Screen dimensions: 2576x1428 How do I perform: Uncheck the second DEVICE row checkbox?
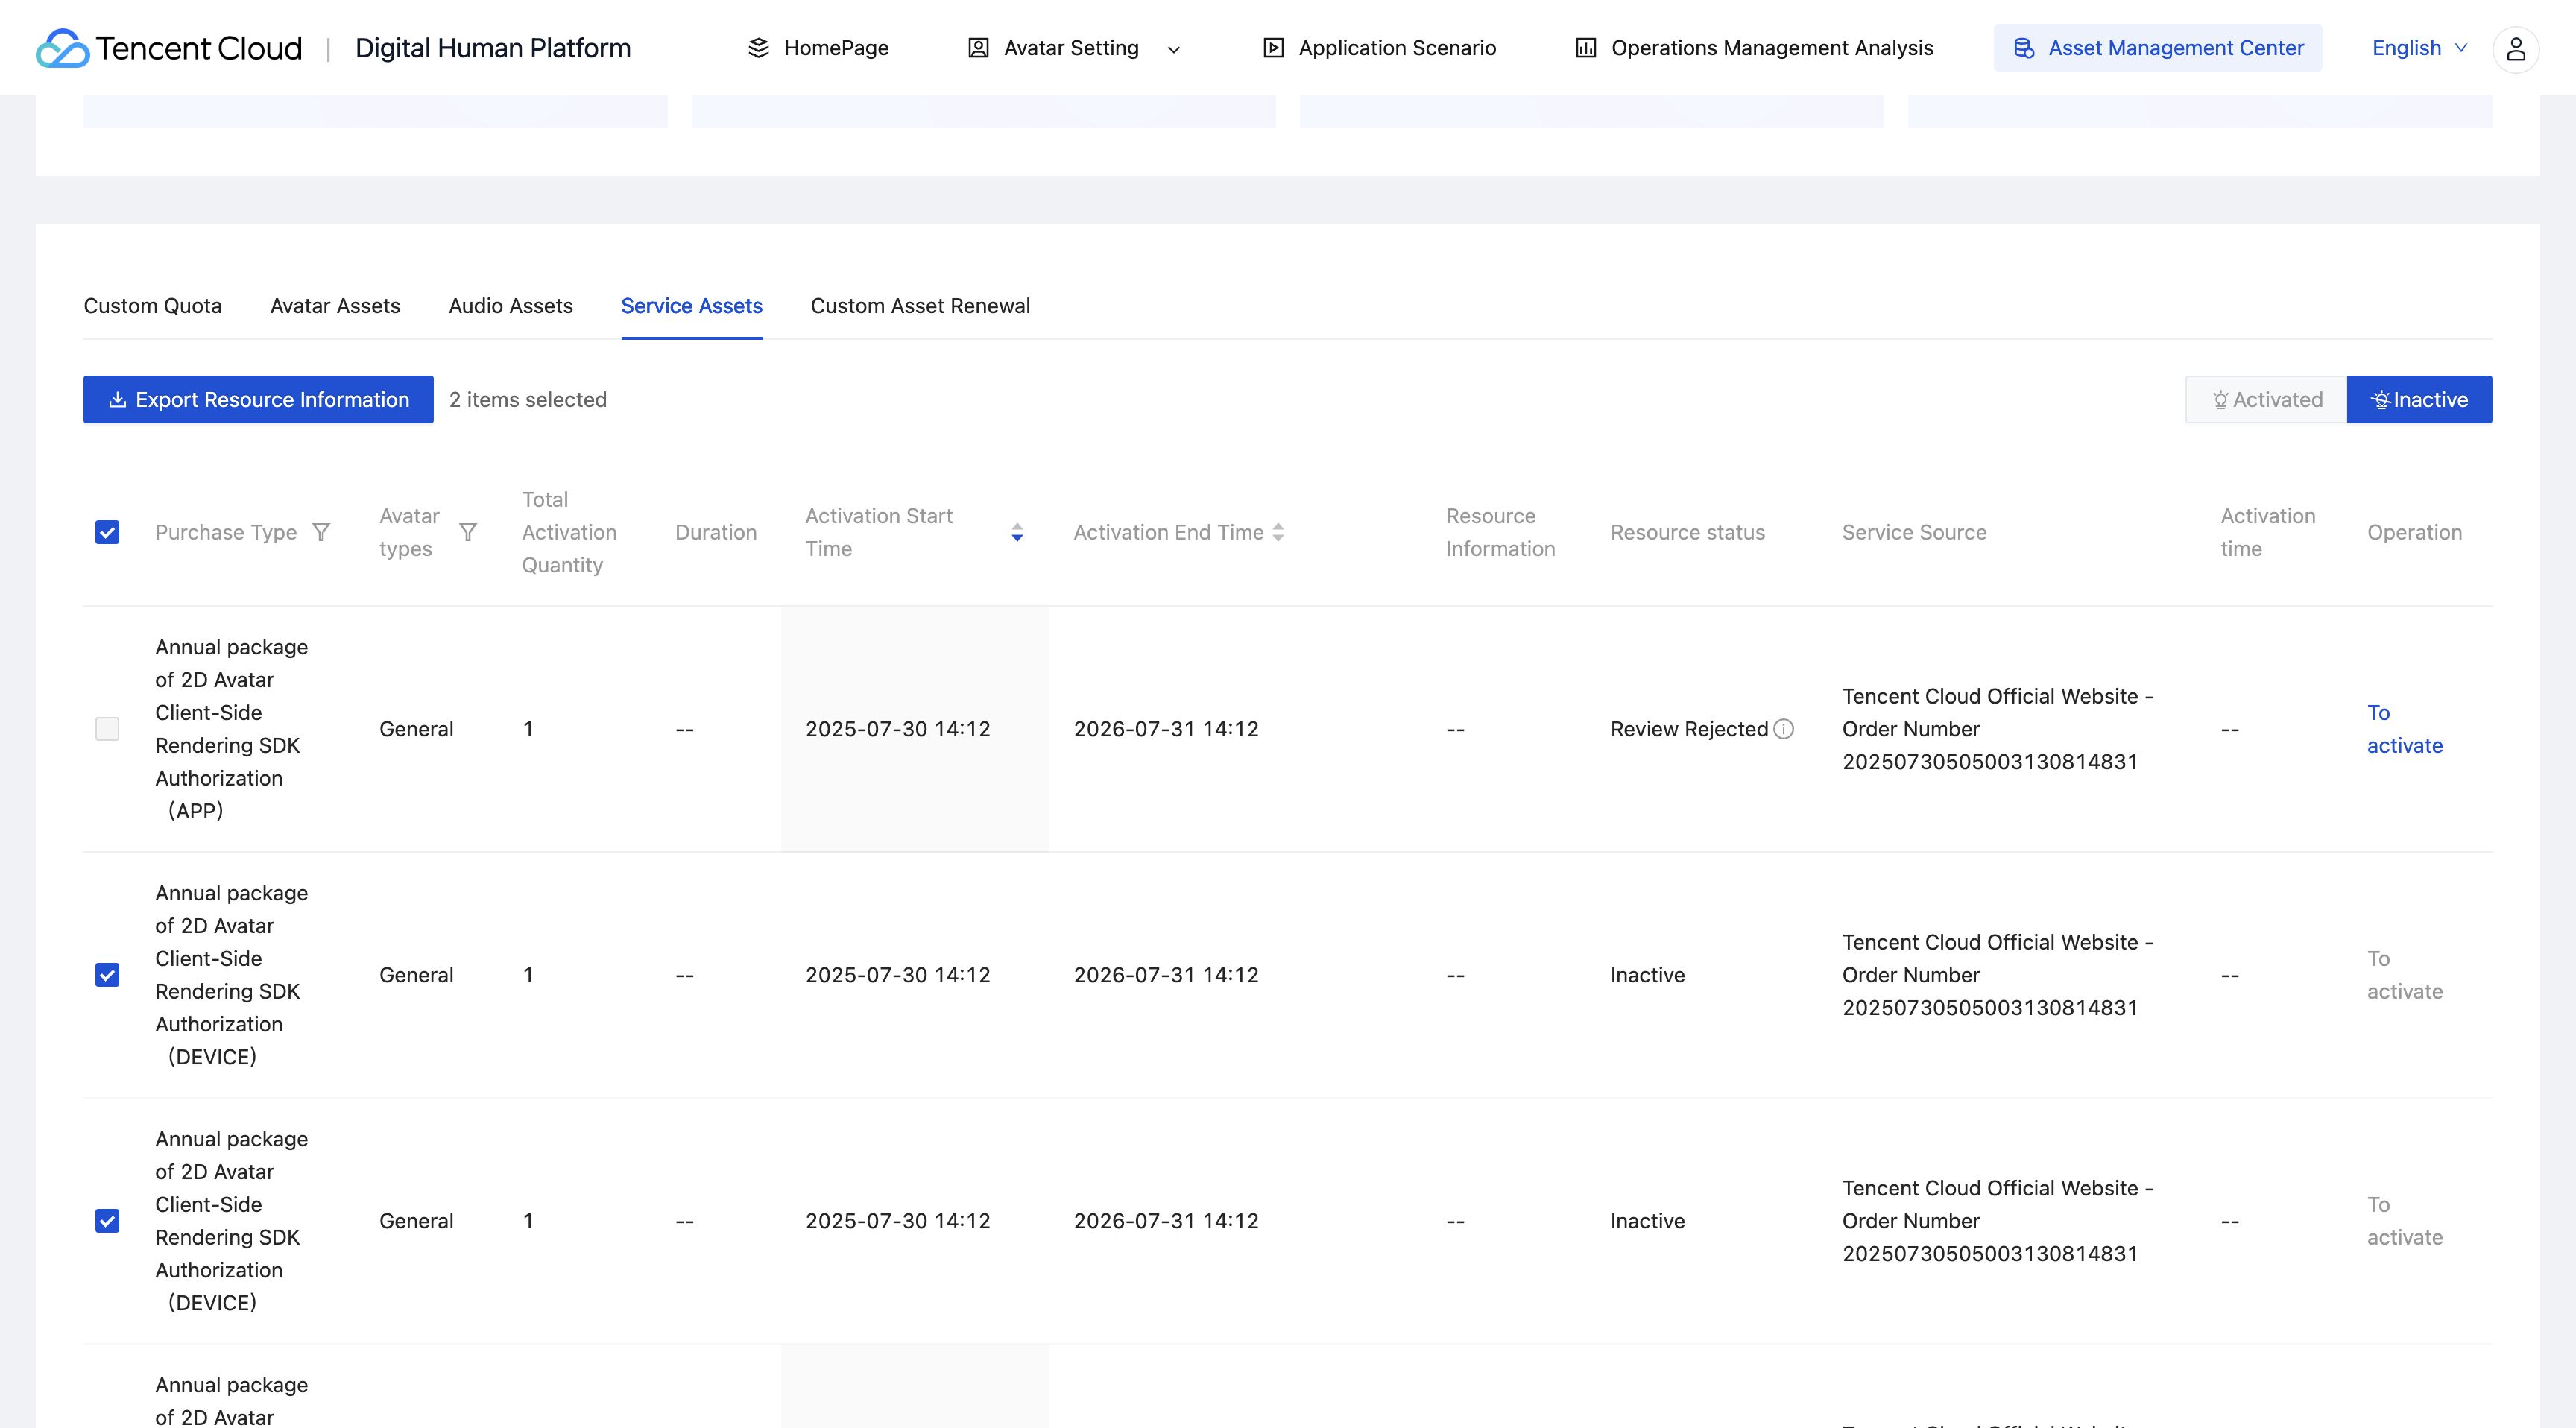tap(107, 1221)
